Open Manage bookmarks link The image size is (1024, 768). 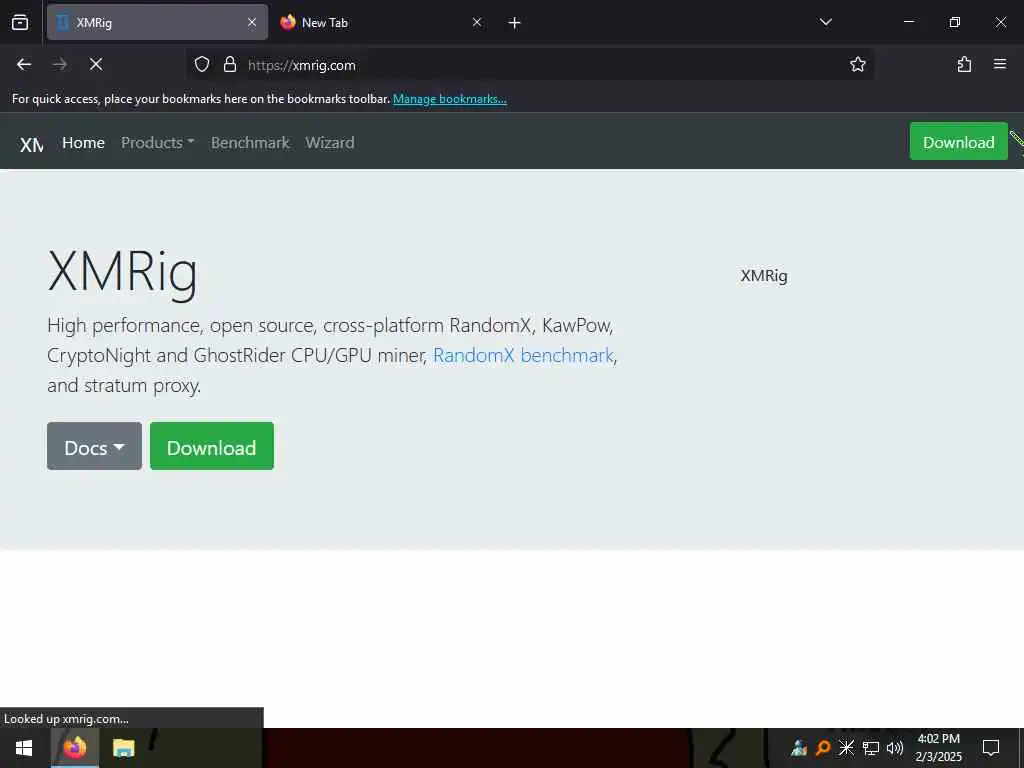(x=449, y=99)
